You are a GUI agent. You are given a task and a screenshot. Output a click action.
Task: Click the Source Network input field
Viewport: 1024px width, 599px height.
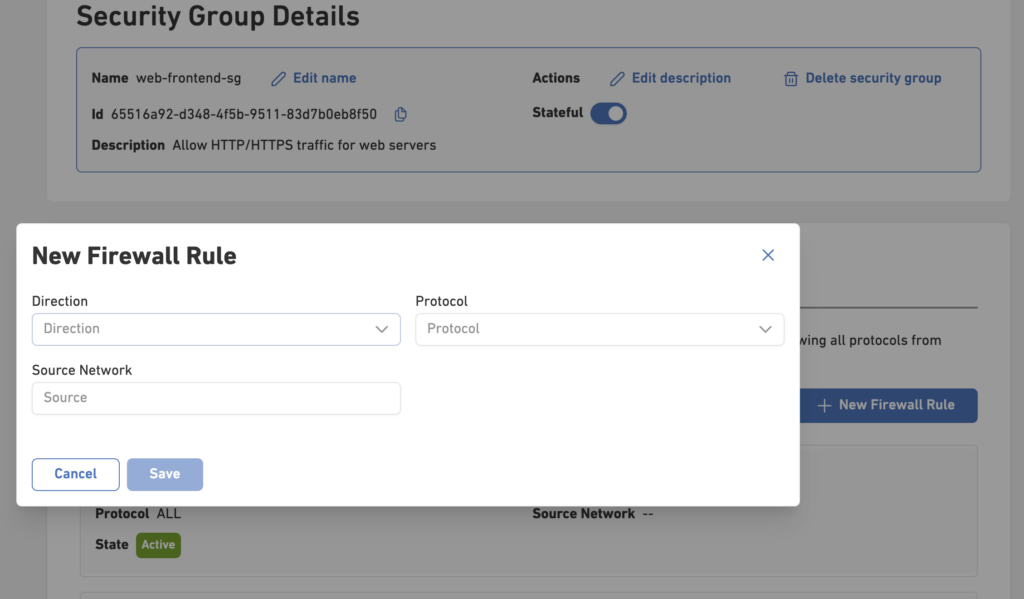click(x=216, y=398)
